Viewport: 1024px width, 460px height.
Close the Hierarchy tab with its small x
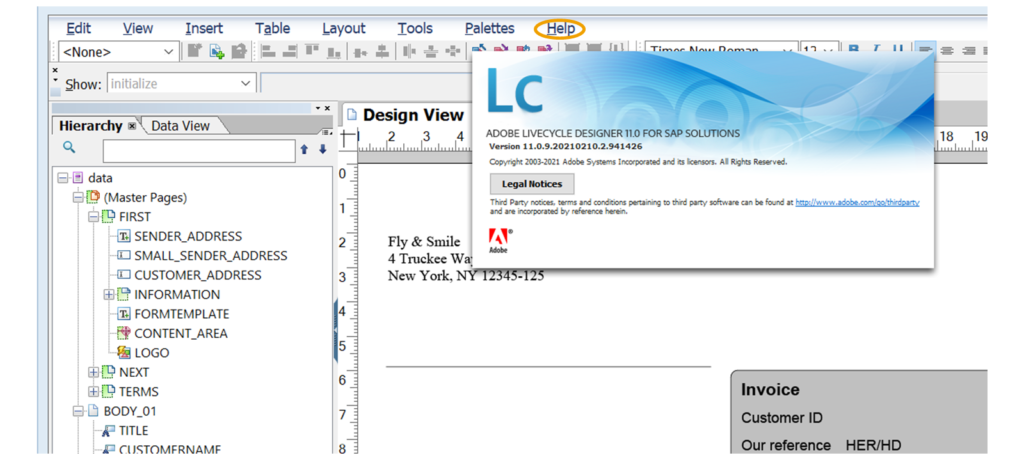131,125
